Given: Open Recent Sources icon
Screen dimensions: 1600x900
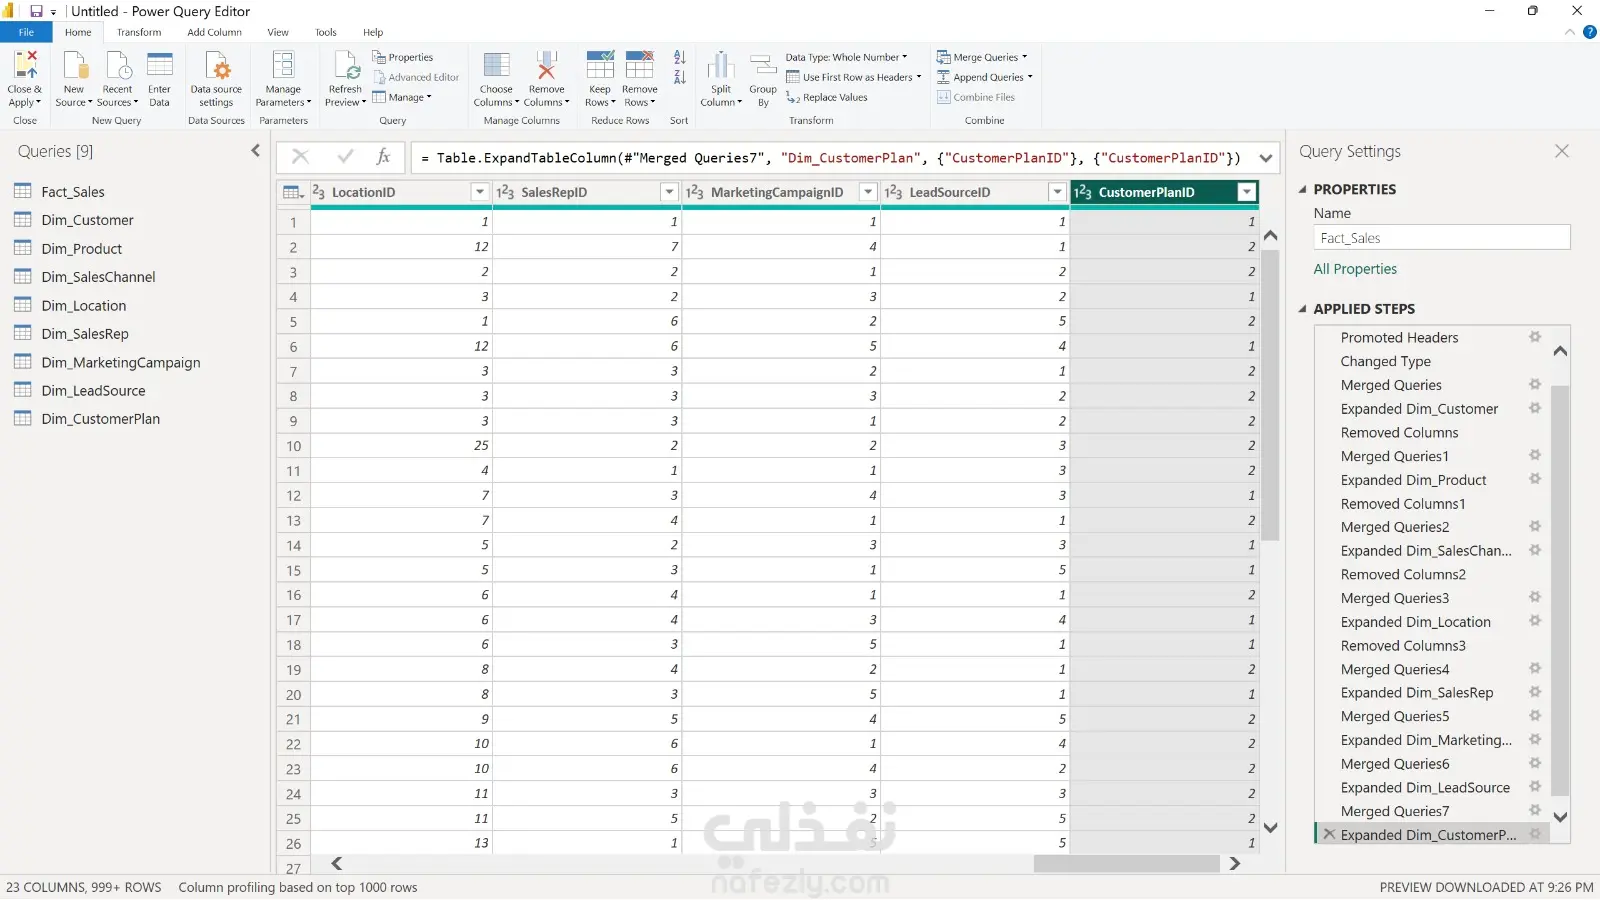Looking at the screenshot, I should coord(117,66).
